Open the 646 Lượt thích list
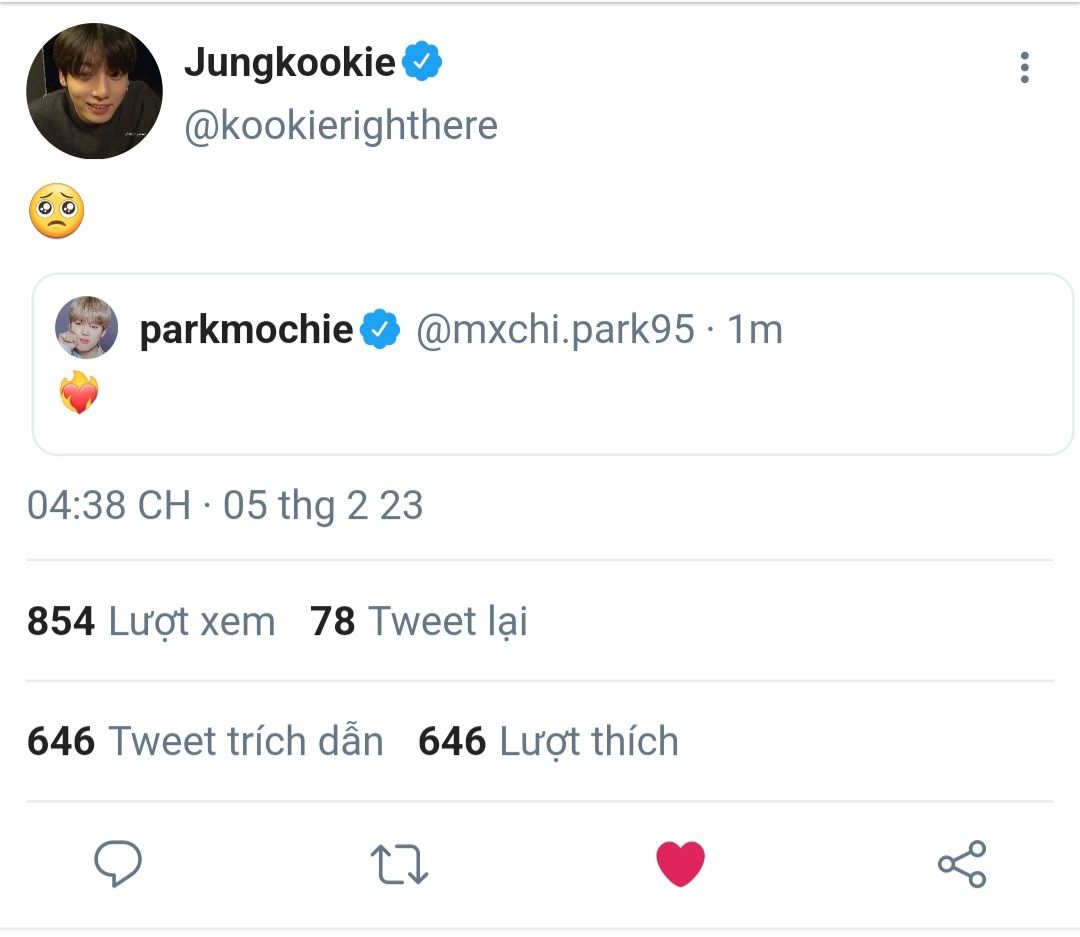 548,741
